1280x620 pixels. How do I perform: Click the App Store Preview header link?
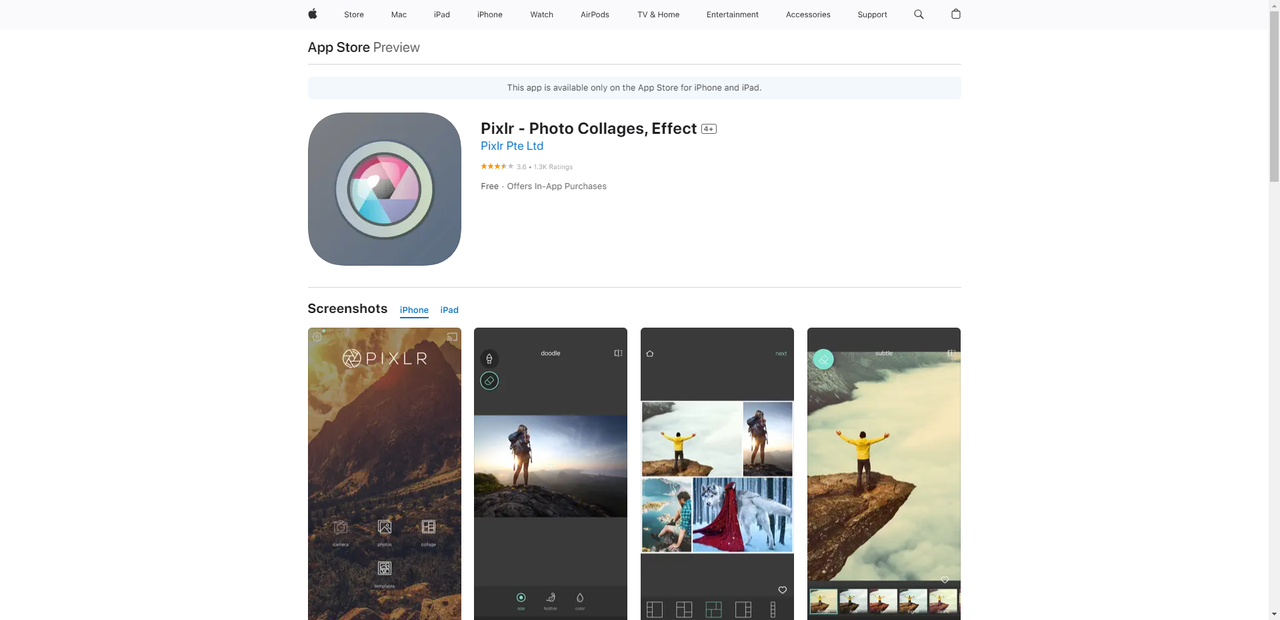pos(364,47)
